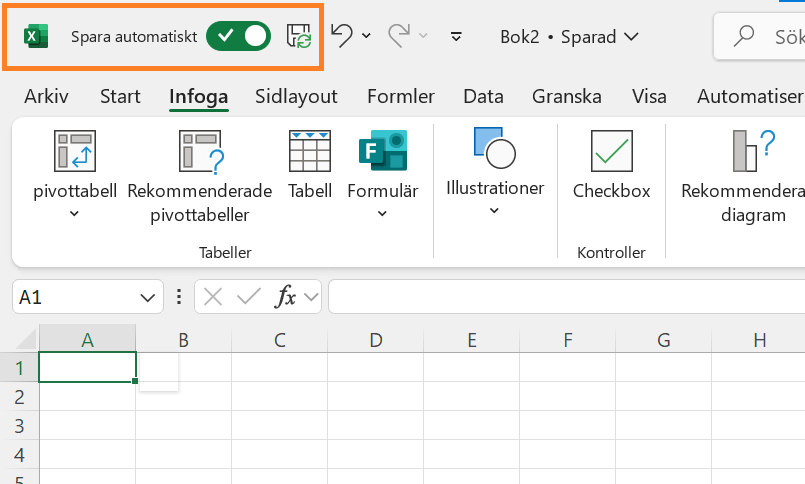
Task: Select row 1 header
Action: click(19, 367)
